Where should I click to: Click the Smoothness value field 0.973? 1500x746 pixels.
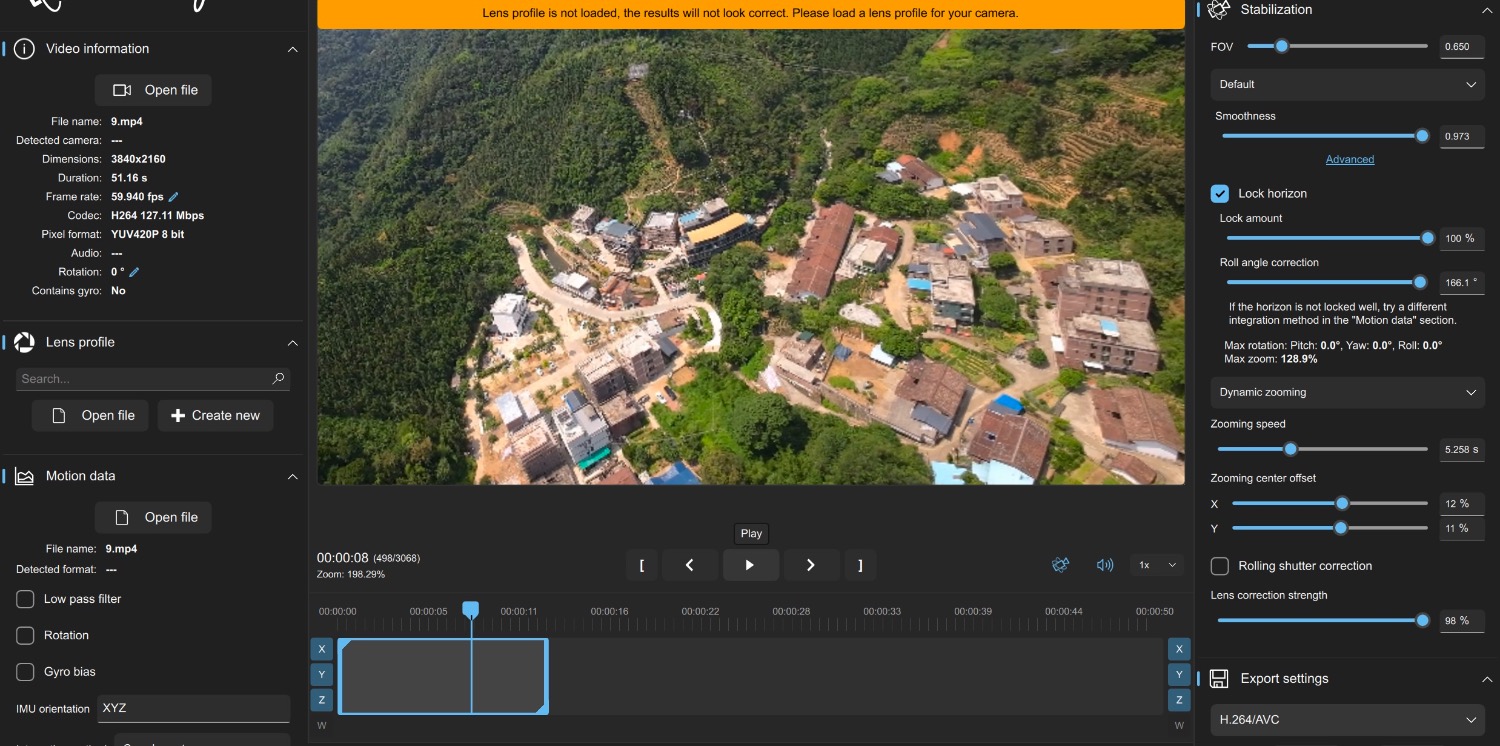(1461, 137)
